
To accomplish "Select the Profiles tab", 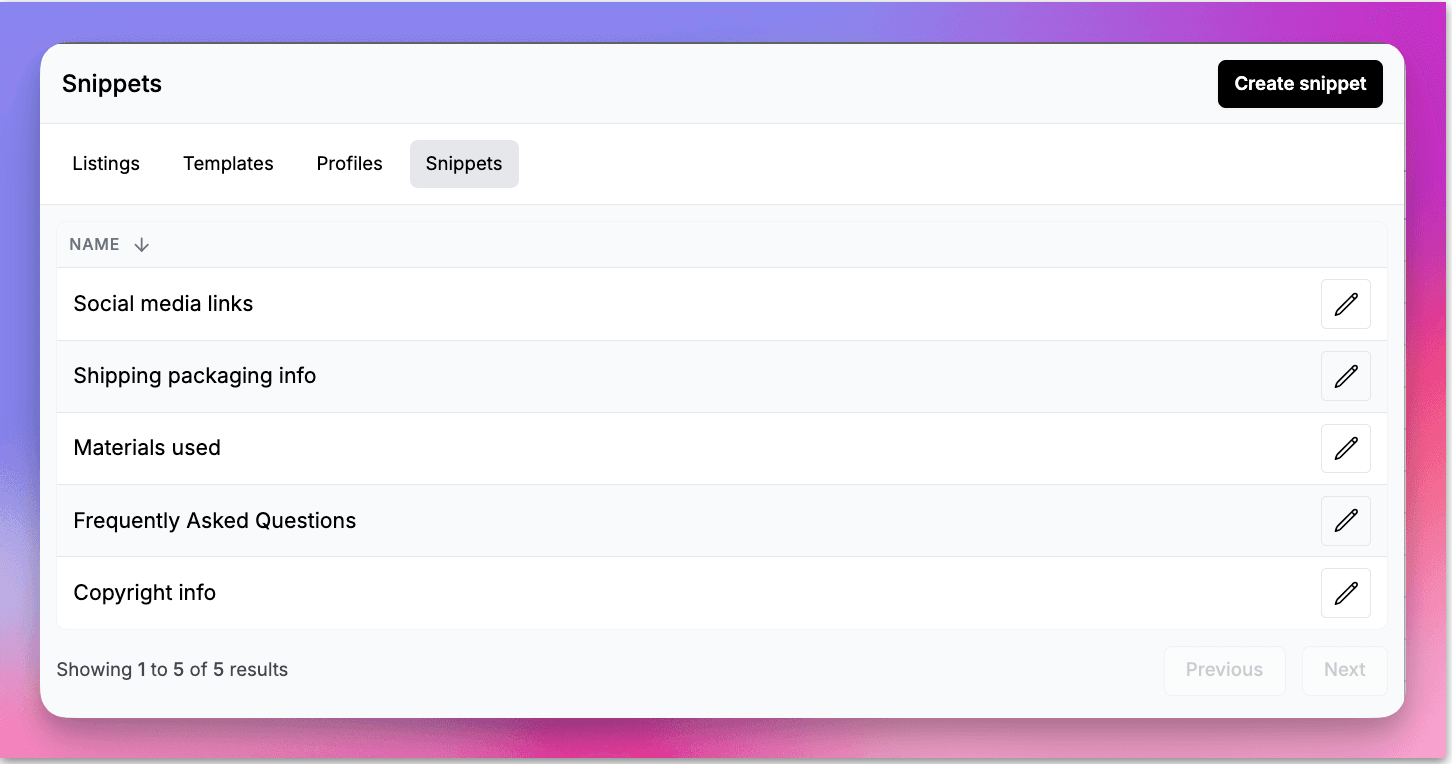I will coord(349,164).
